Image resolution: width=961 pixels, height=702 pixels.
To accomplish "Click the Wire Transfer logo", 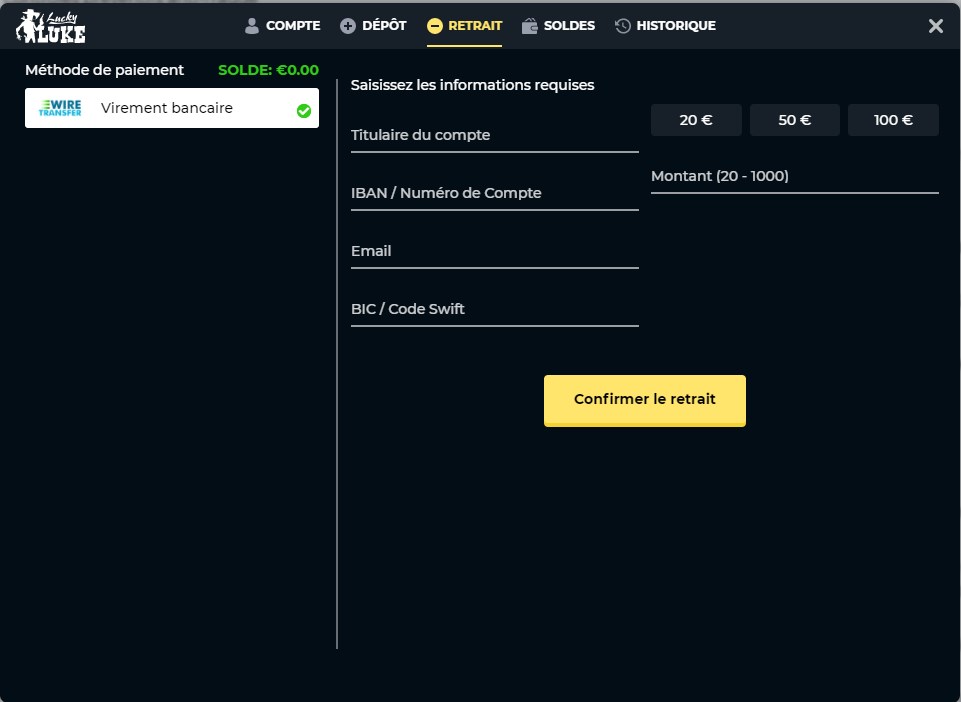I will [x=60, y=108].
